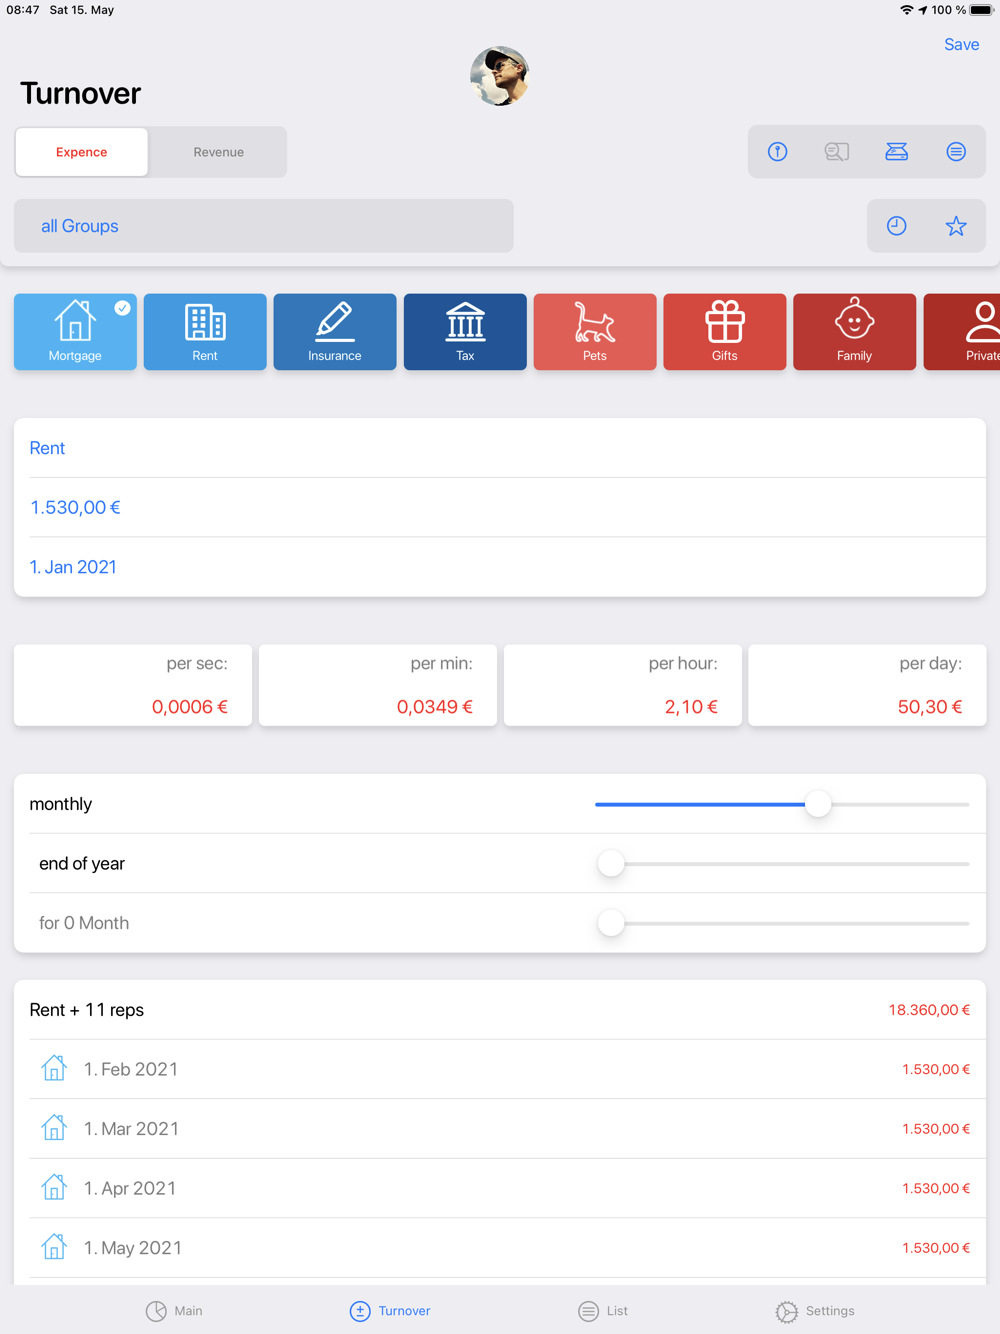Tap the battery indicator in status bar
This screenshot has width=1000, height=1334.
[x=981, y=10]
